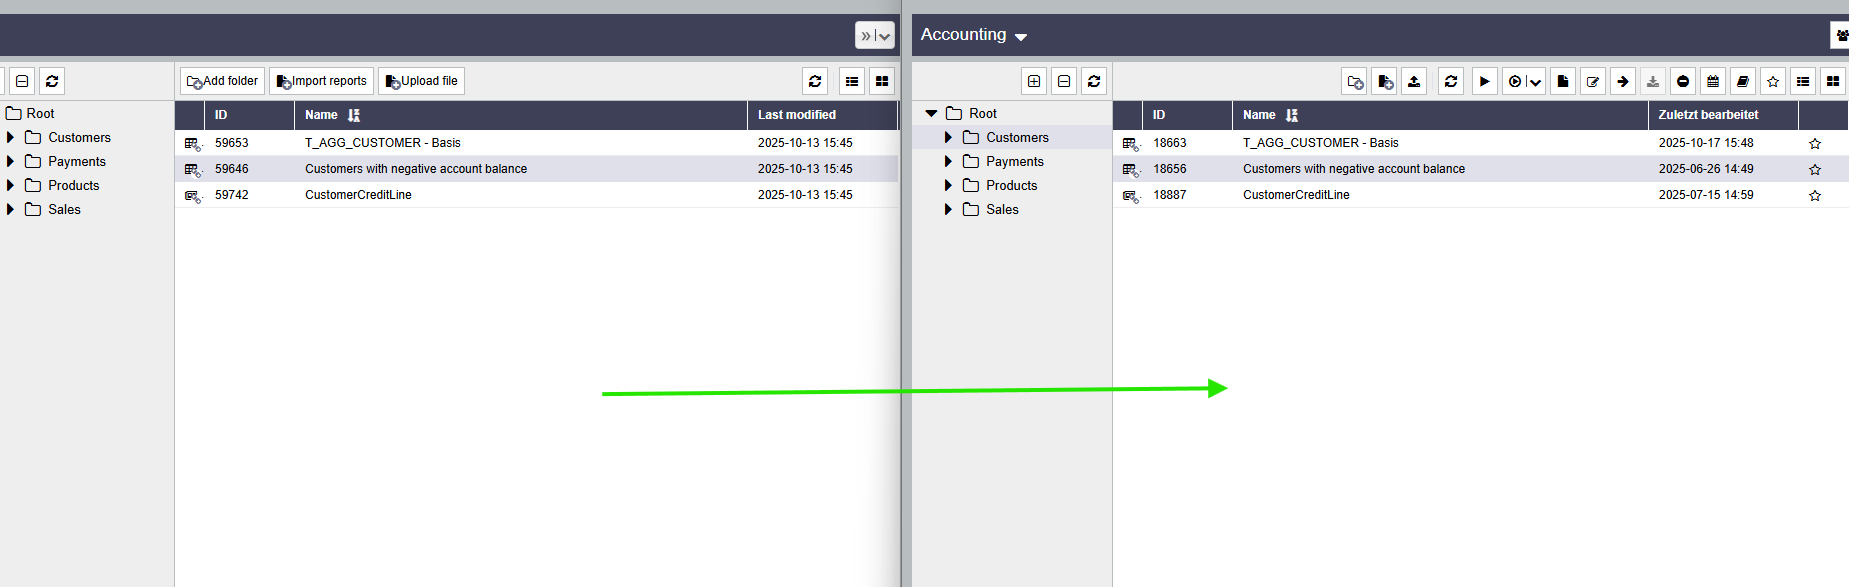The width and height of the screenshot is (1849, 587).
Task: Select the Payments folder in right tree
Action: pyautogui.click(x=1014, y=162)
